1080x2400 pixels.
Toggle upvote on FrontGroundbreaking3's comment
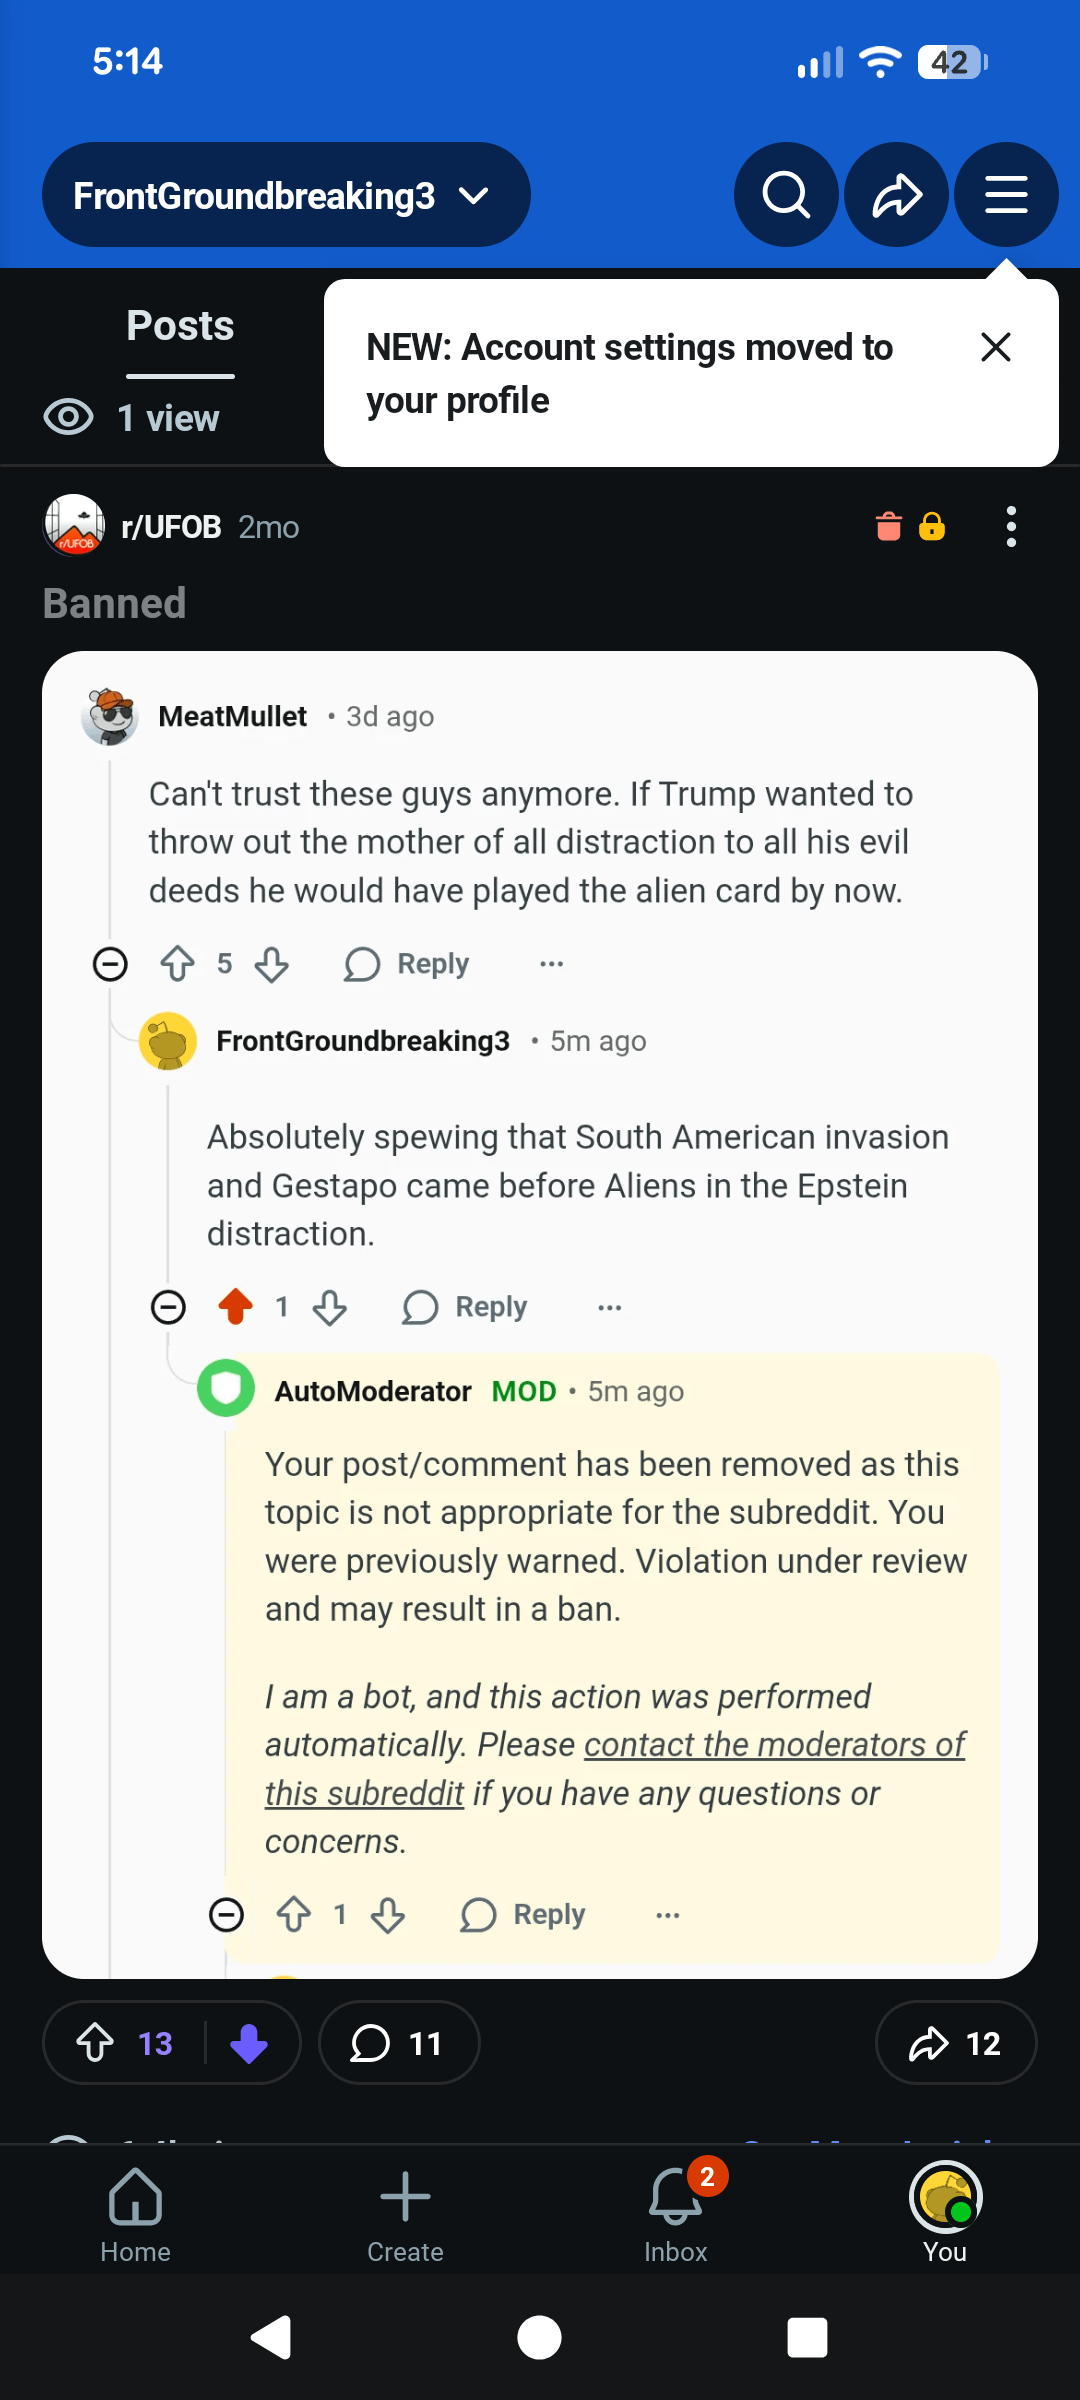[x=236, y=1307]
